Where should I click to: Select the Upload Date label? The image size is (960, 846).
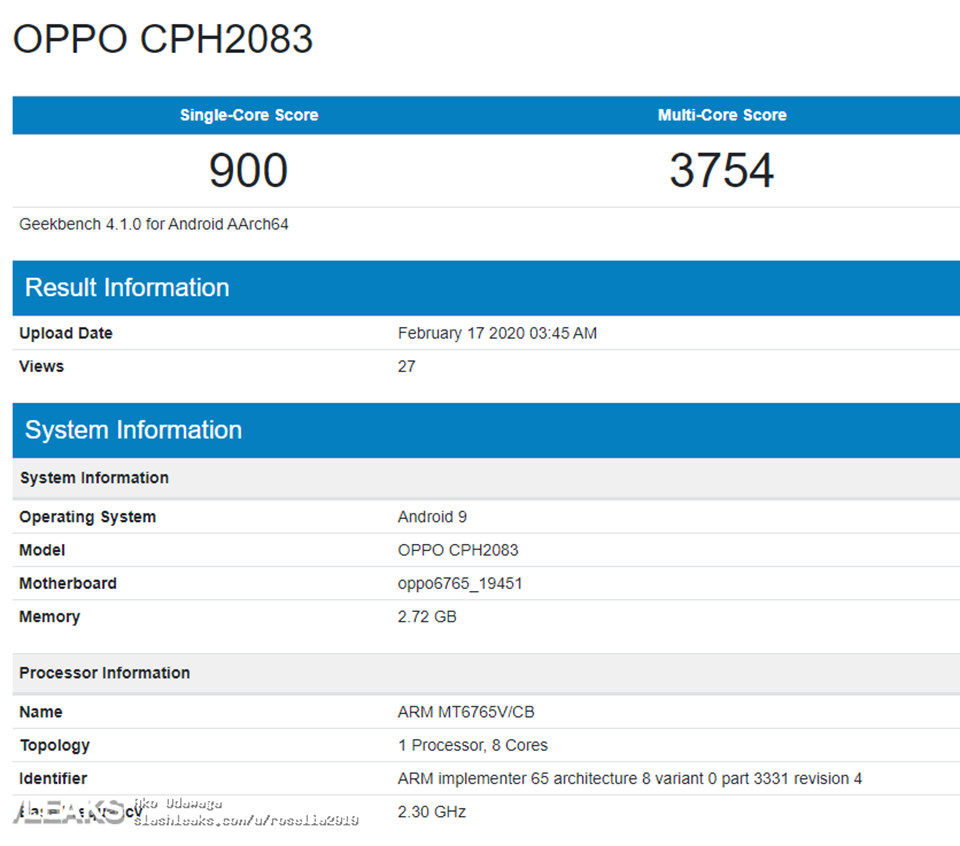66,333
